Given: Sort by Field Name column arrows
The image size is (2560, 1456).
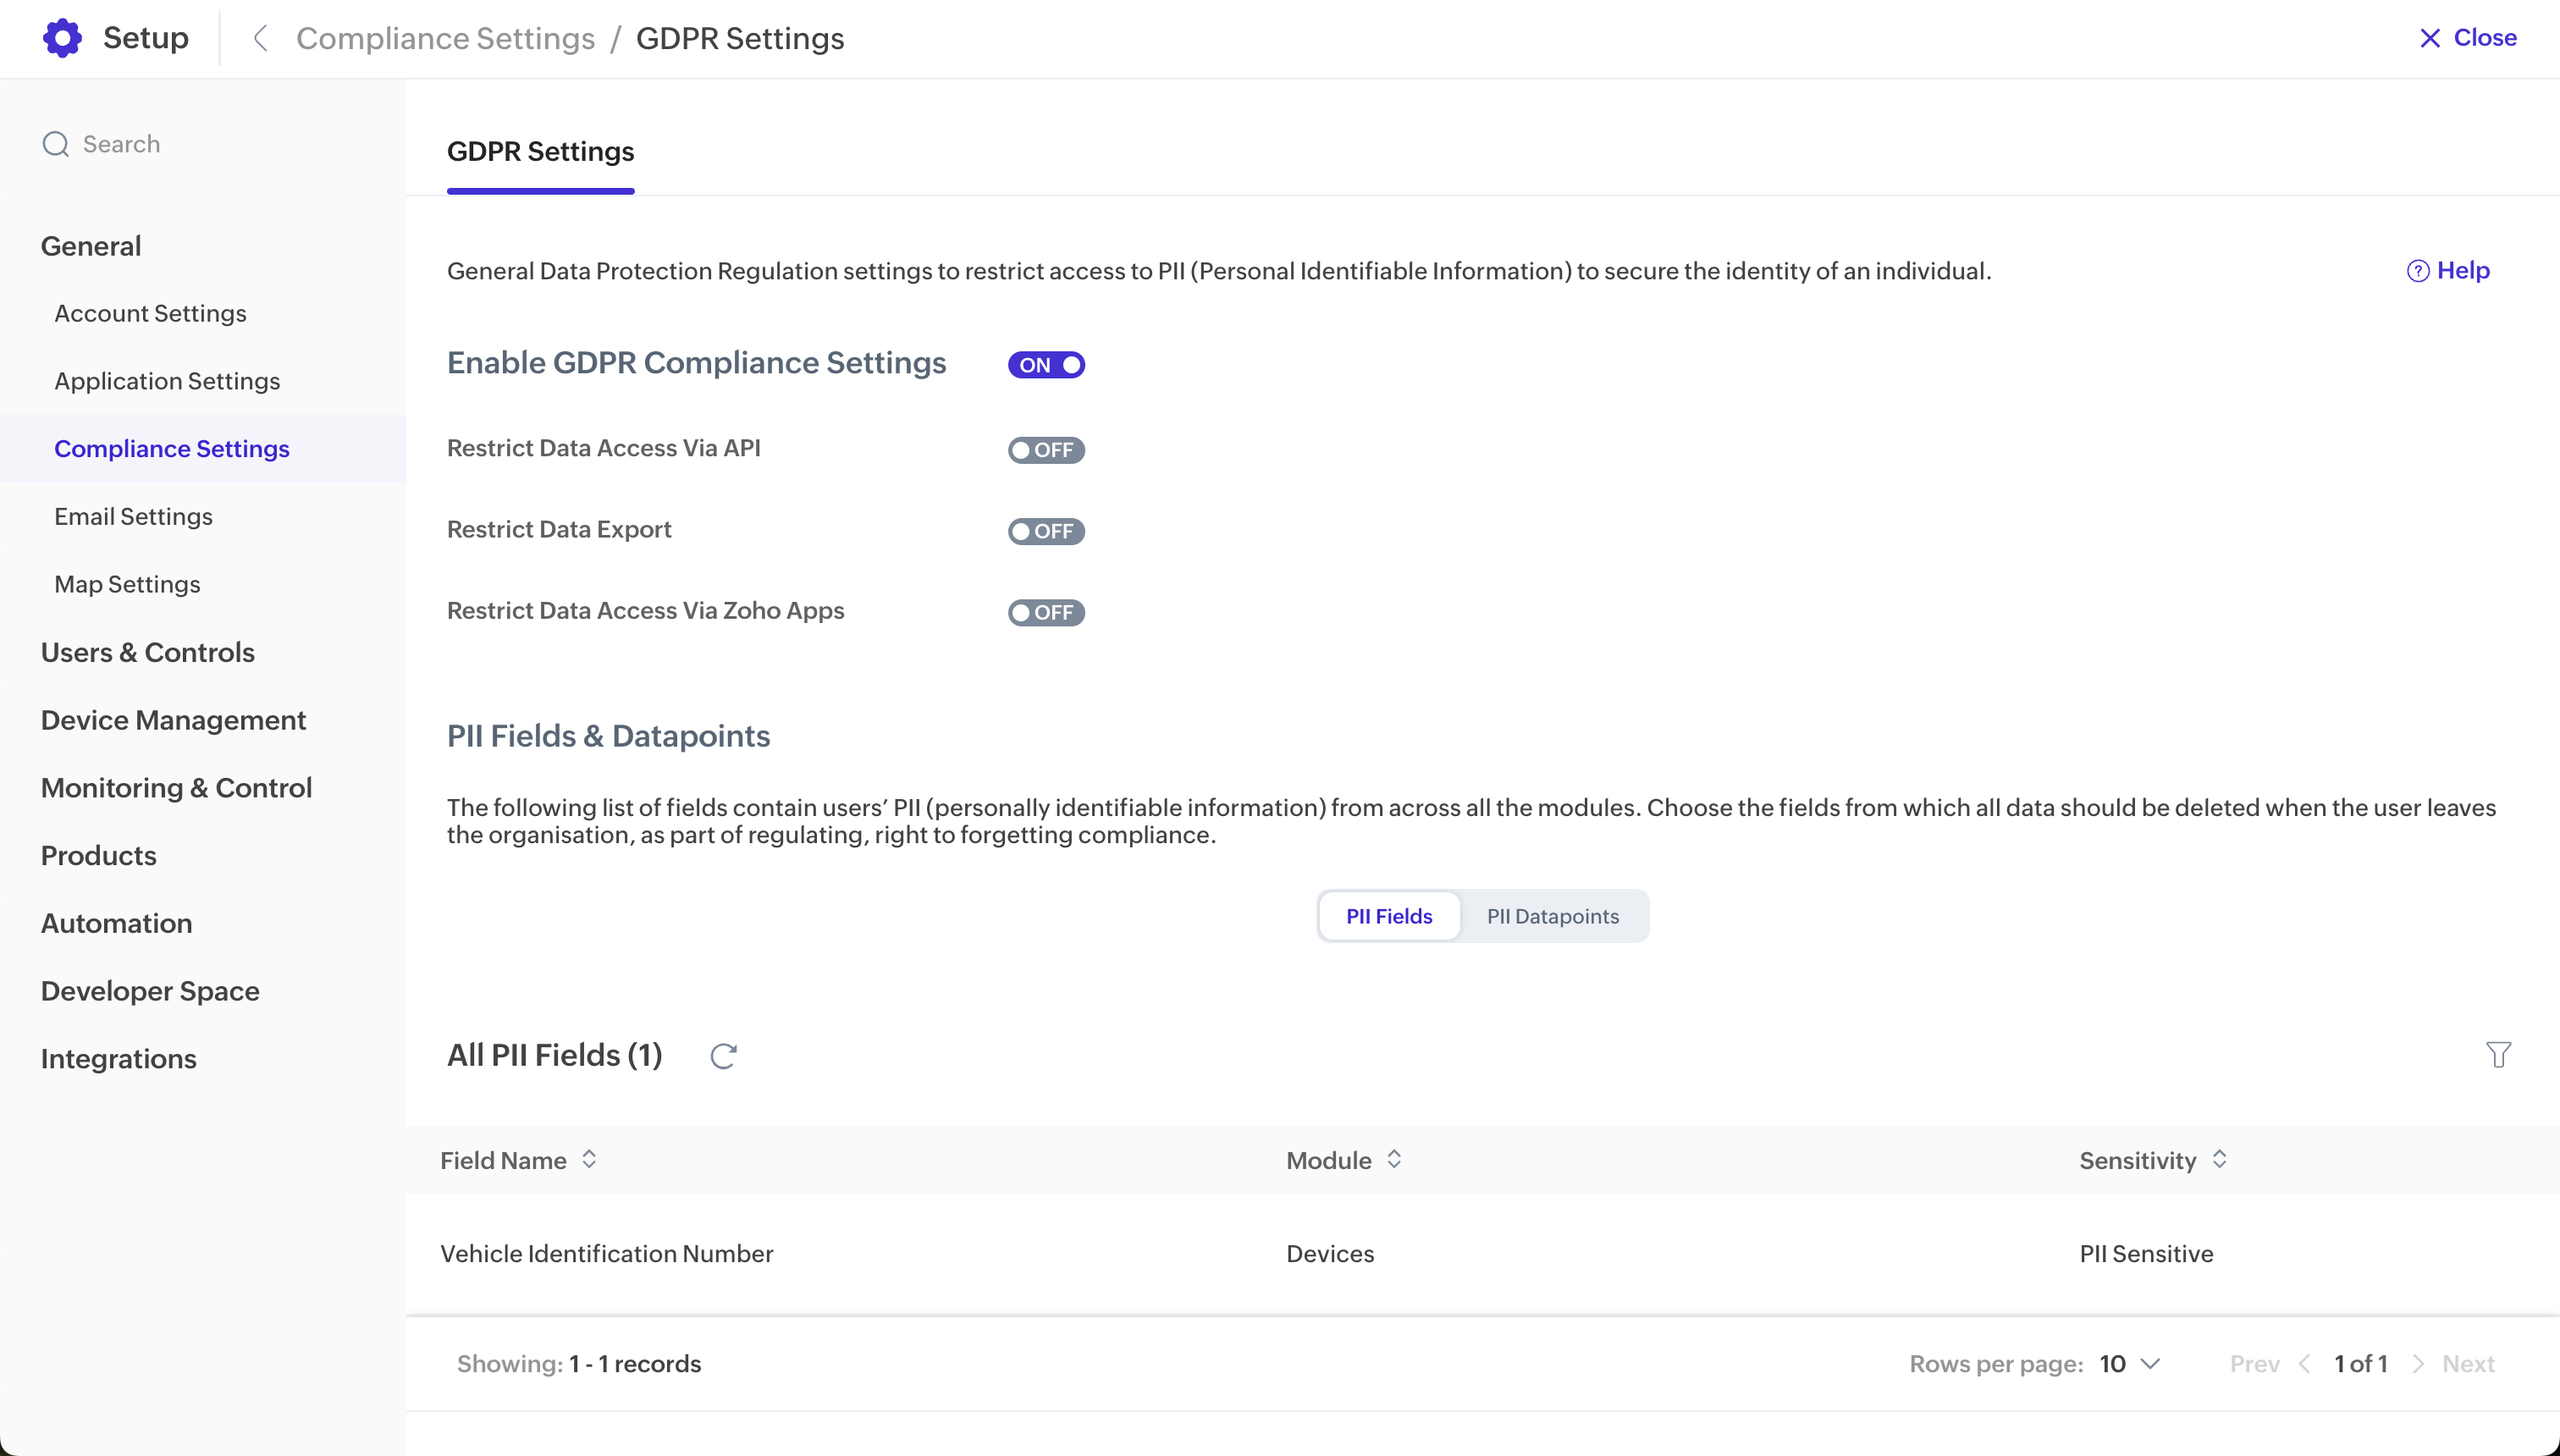Looking at the screenshot, I should [589, 1159].
